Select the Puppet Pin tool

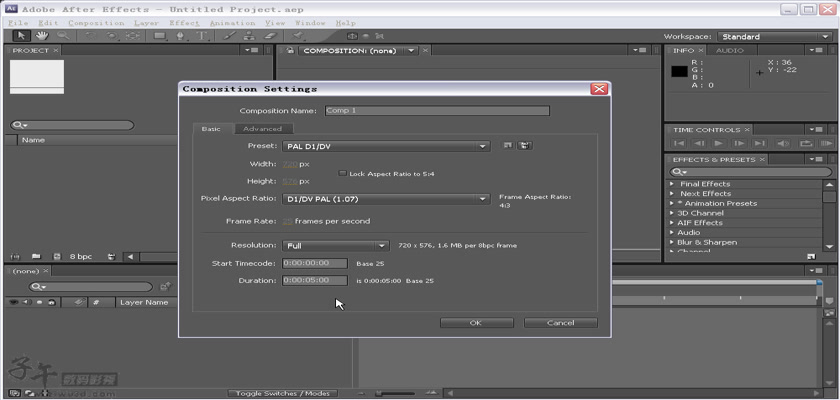298,36
